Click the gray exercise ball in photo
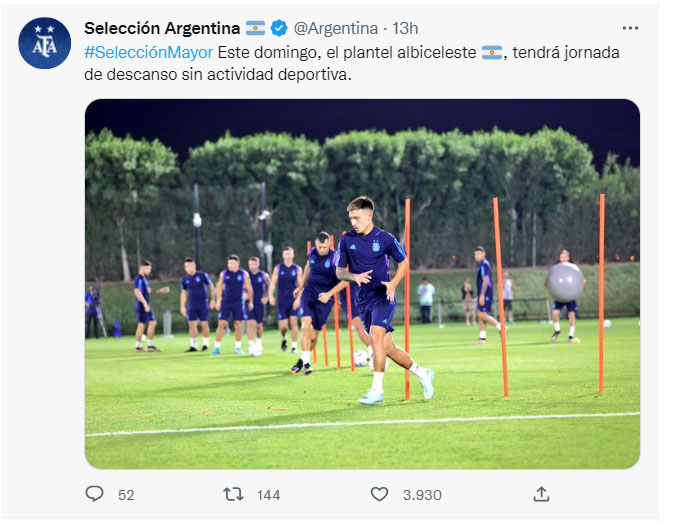This screenshot has width=682, height=524. pyautogui.click(x=565, y=282)
